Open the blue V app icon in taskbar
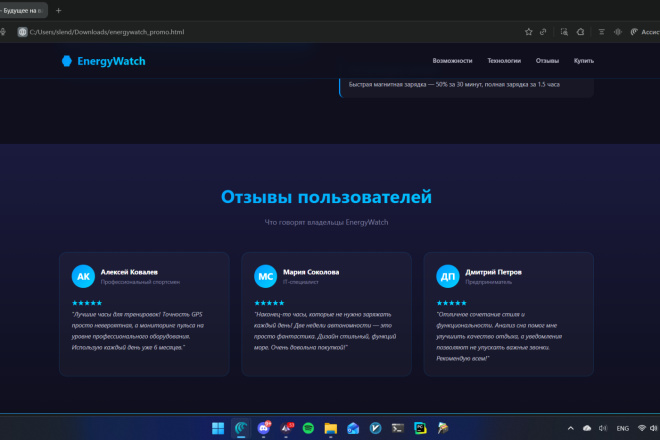The width and height of the screenshot is (660, 440). tap(375, 428)
